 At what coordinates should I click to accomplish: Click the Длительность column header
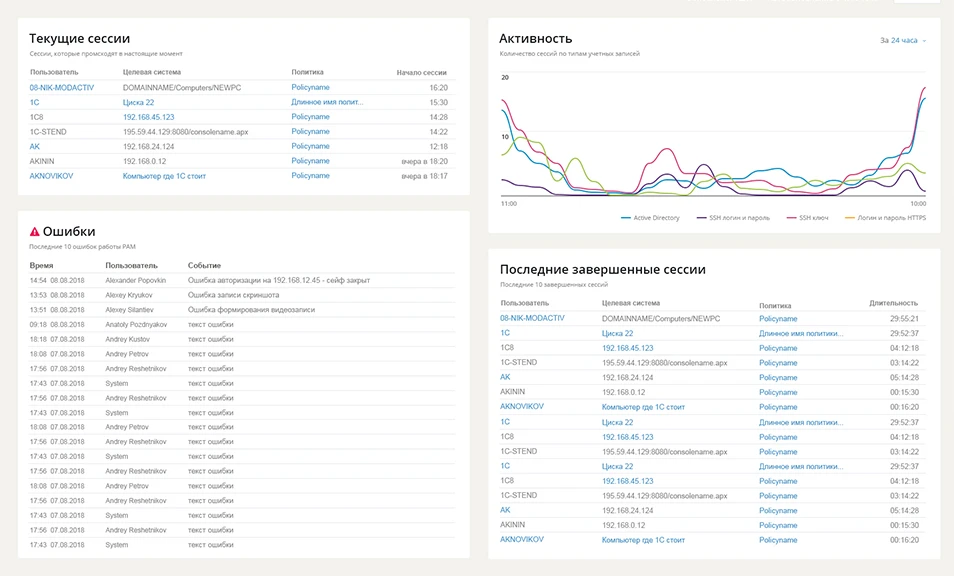pyautogui.click(x=894, y=303)
